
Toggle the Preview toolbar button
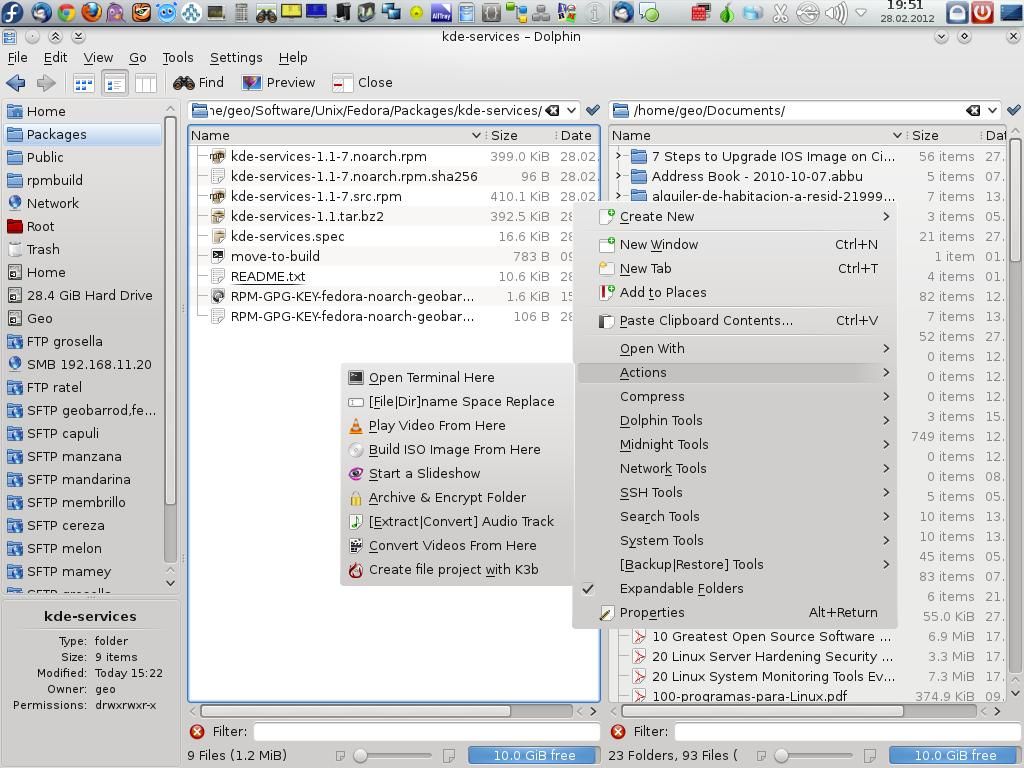pyautogui.click(x=278, y=83)
